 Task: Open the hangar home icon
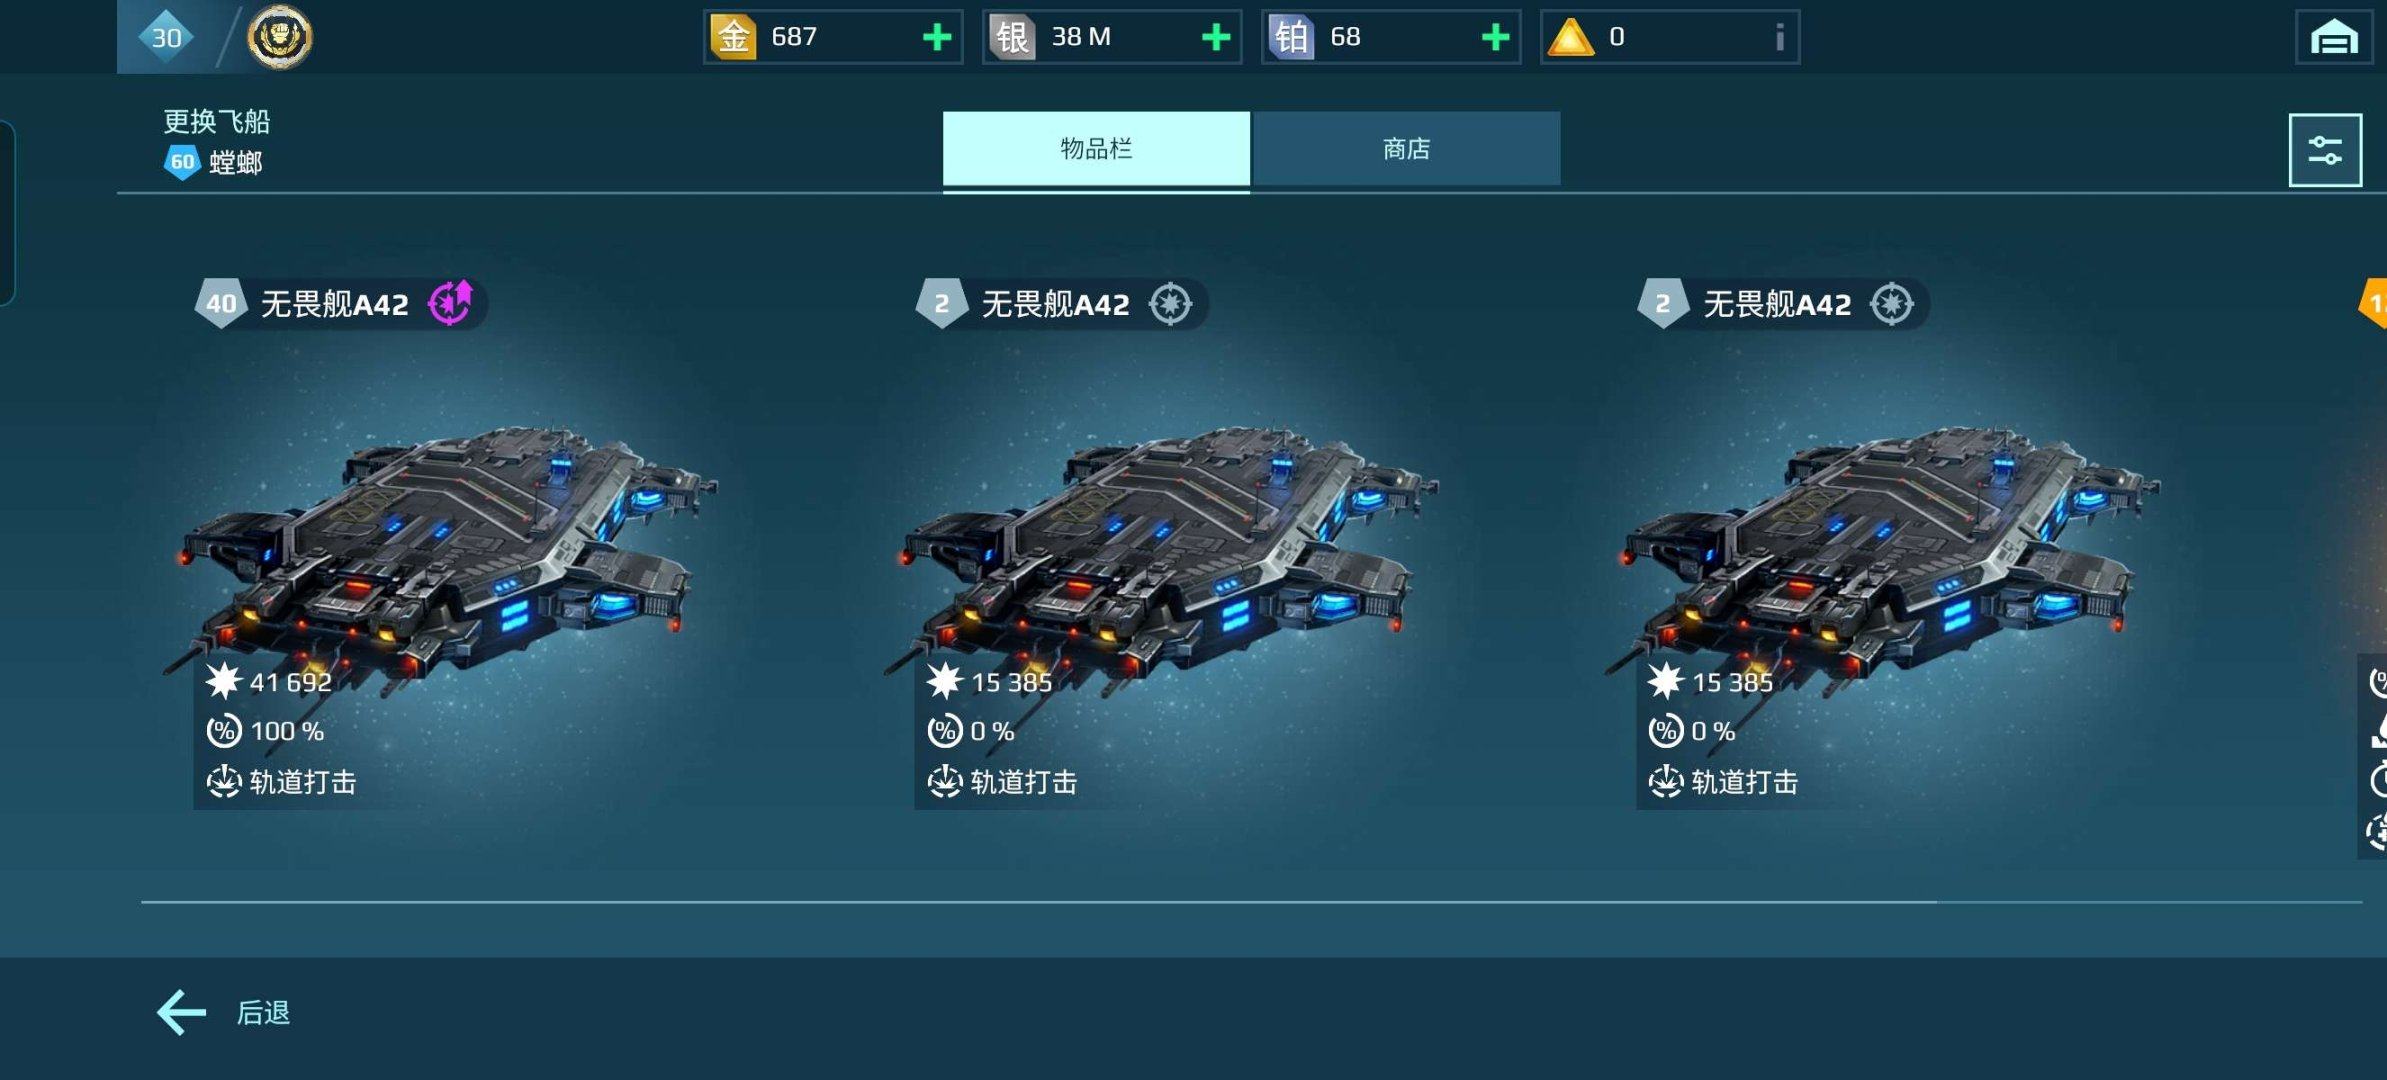click(2334, 37)
